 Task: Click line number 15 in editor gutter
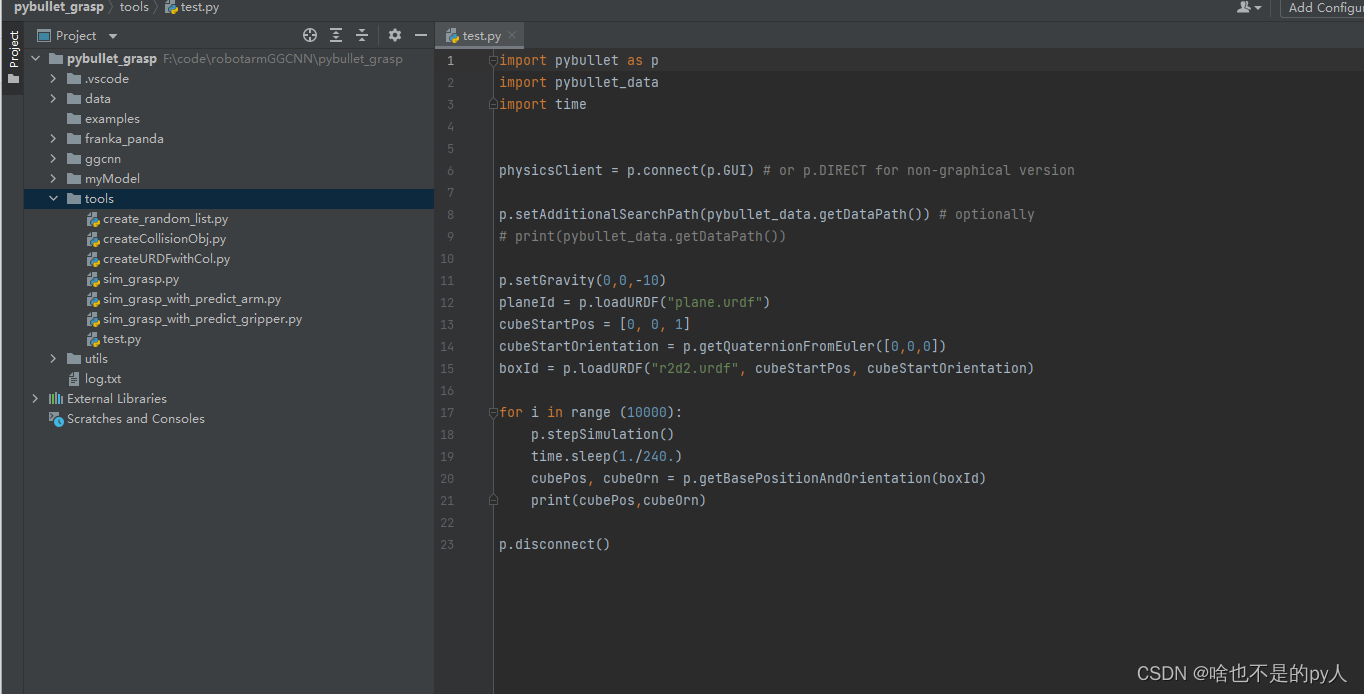point(447,368)
